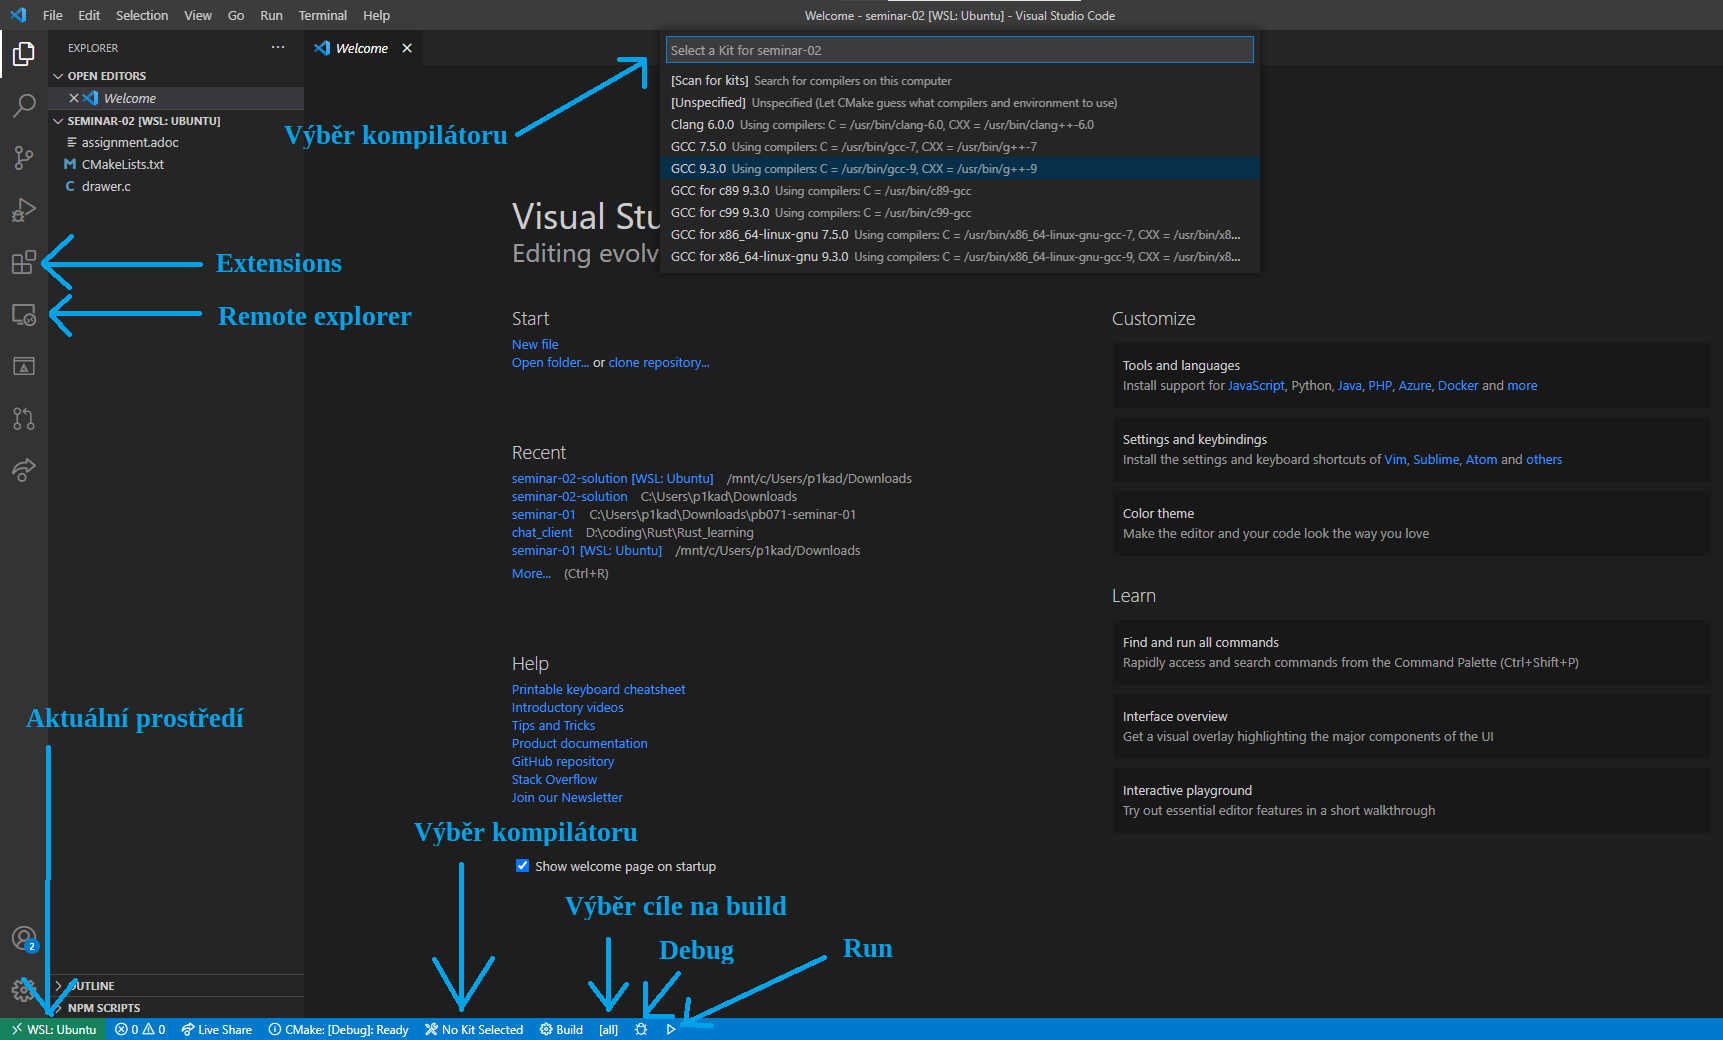Open the Manage gear icon
Screen dimensions: 1723x1040
point(24,990)
